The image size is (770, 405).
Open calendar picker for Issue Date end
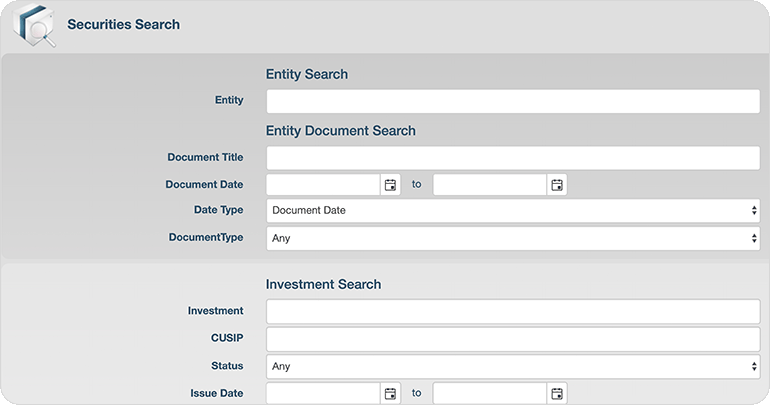point(557,393)
